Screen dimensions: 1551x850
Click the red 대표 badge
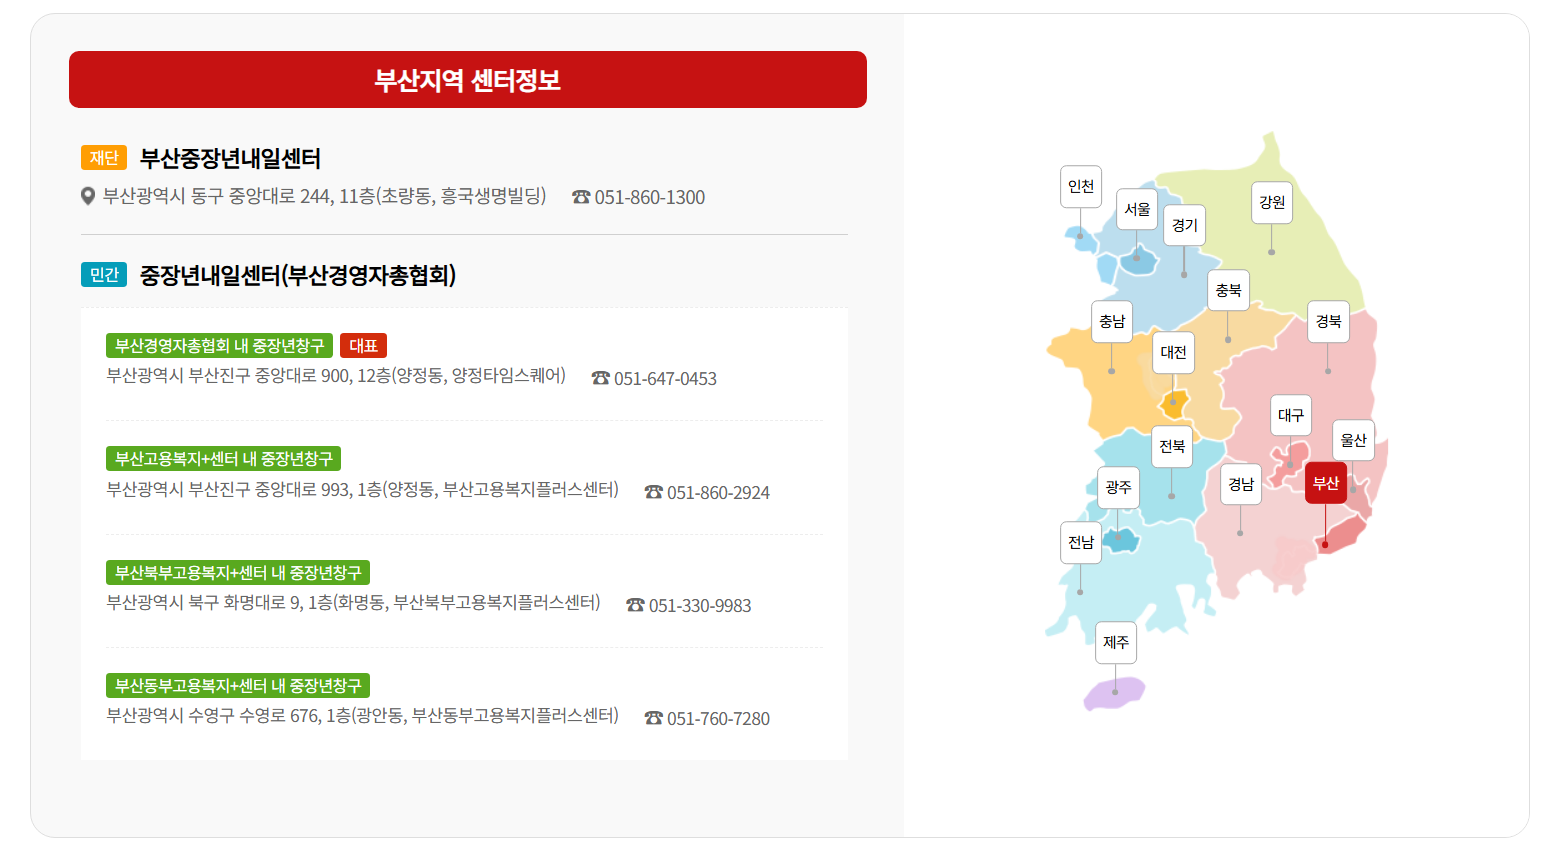pos(363,346)
